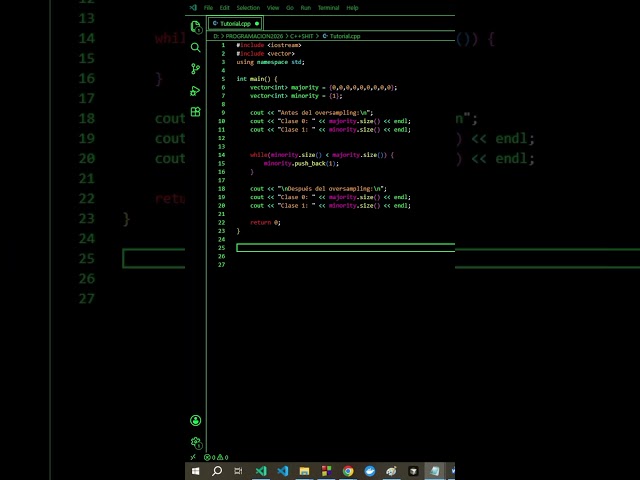Click PROGRAMACION2026 in the breadcrumb
Screen dimensions: 640x480
tap(254, 36)
